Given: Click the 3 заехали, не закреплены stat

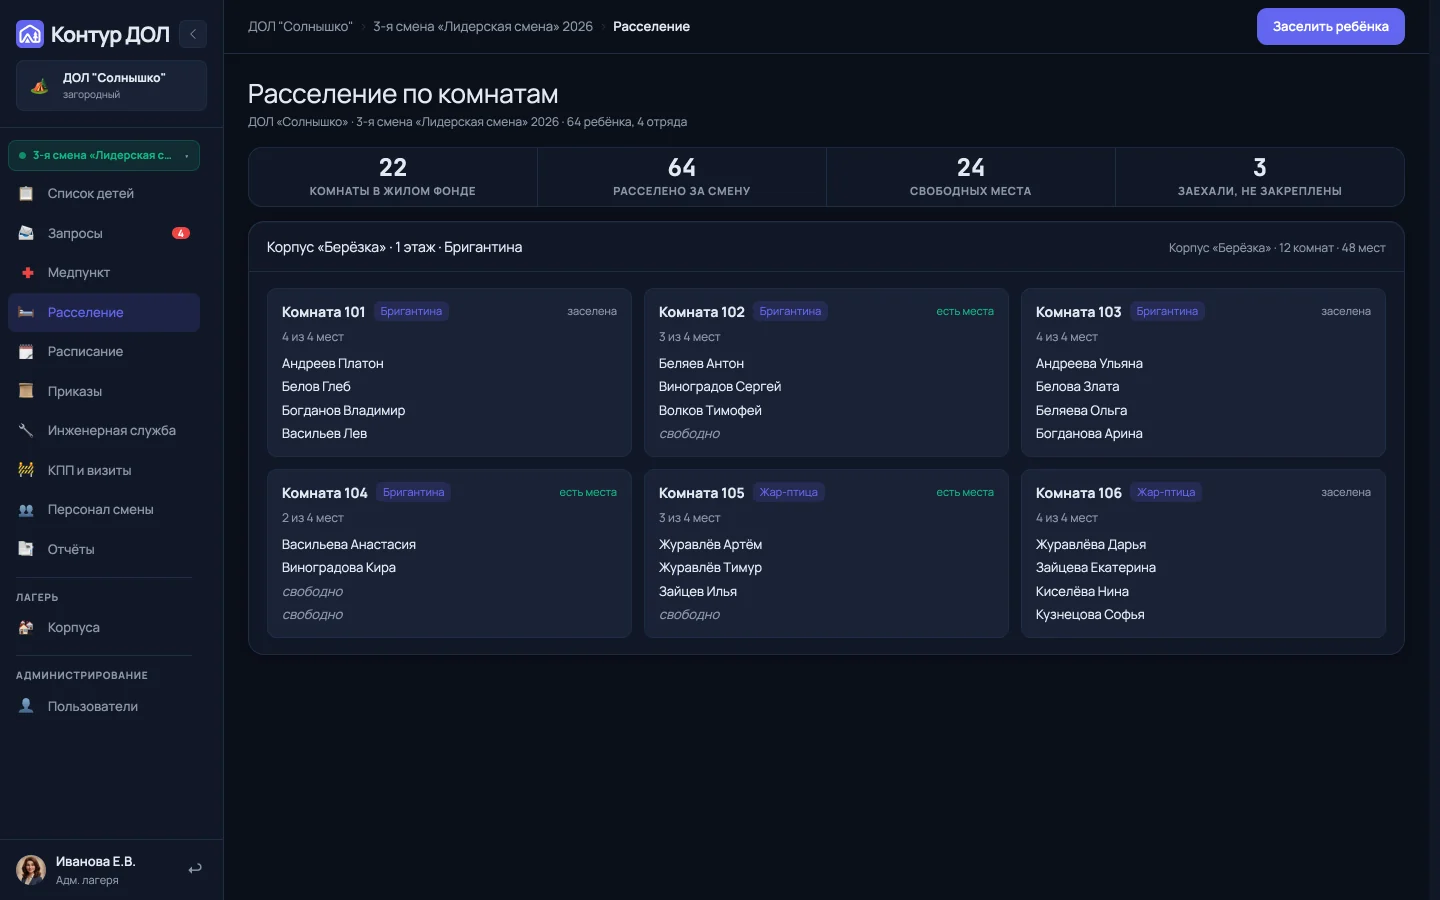Looking at the screenshot, I should click(x=1259, y=177).
